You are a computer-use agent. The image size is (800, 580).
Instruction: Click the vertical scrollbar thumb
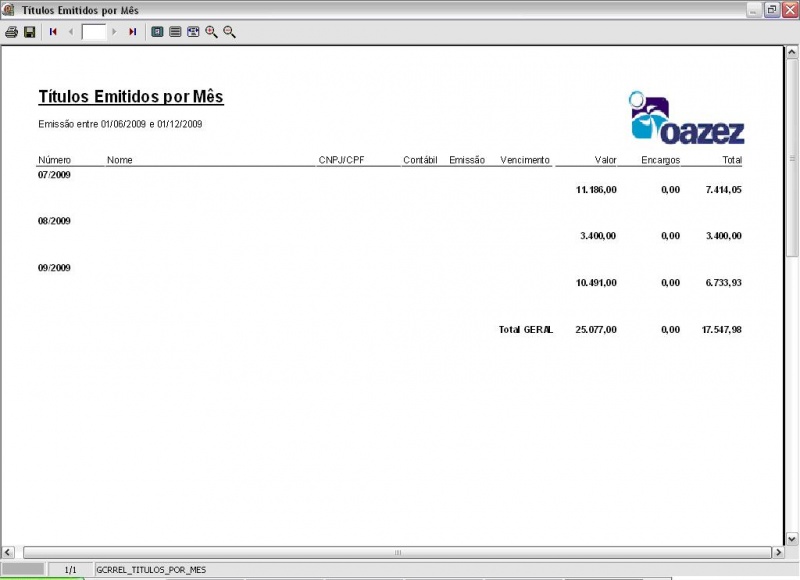coord(792,158)
